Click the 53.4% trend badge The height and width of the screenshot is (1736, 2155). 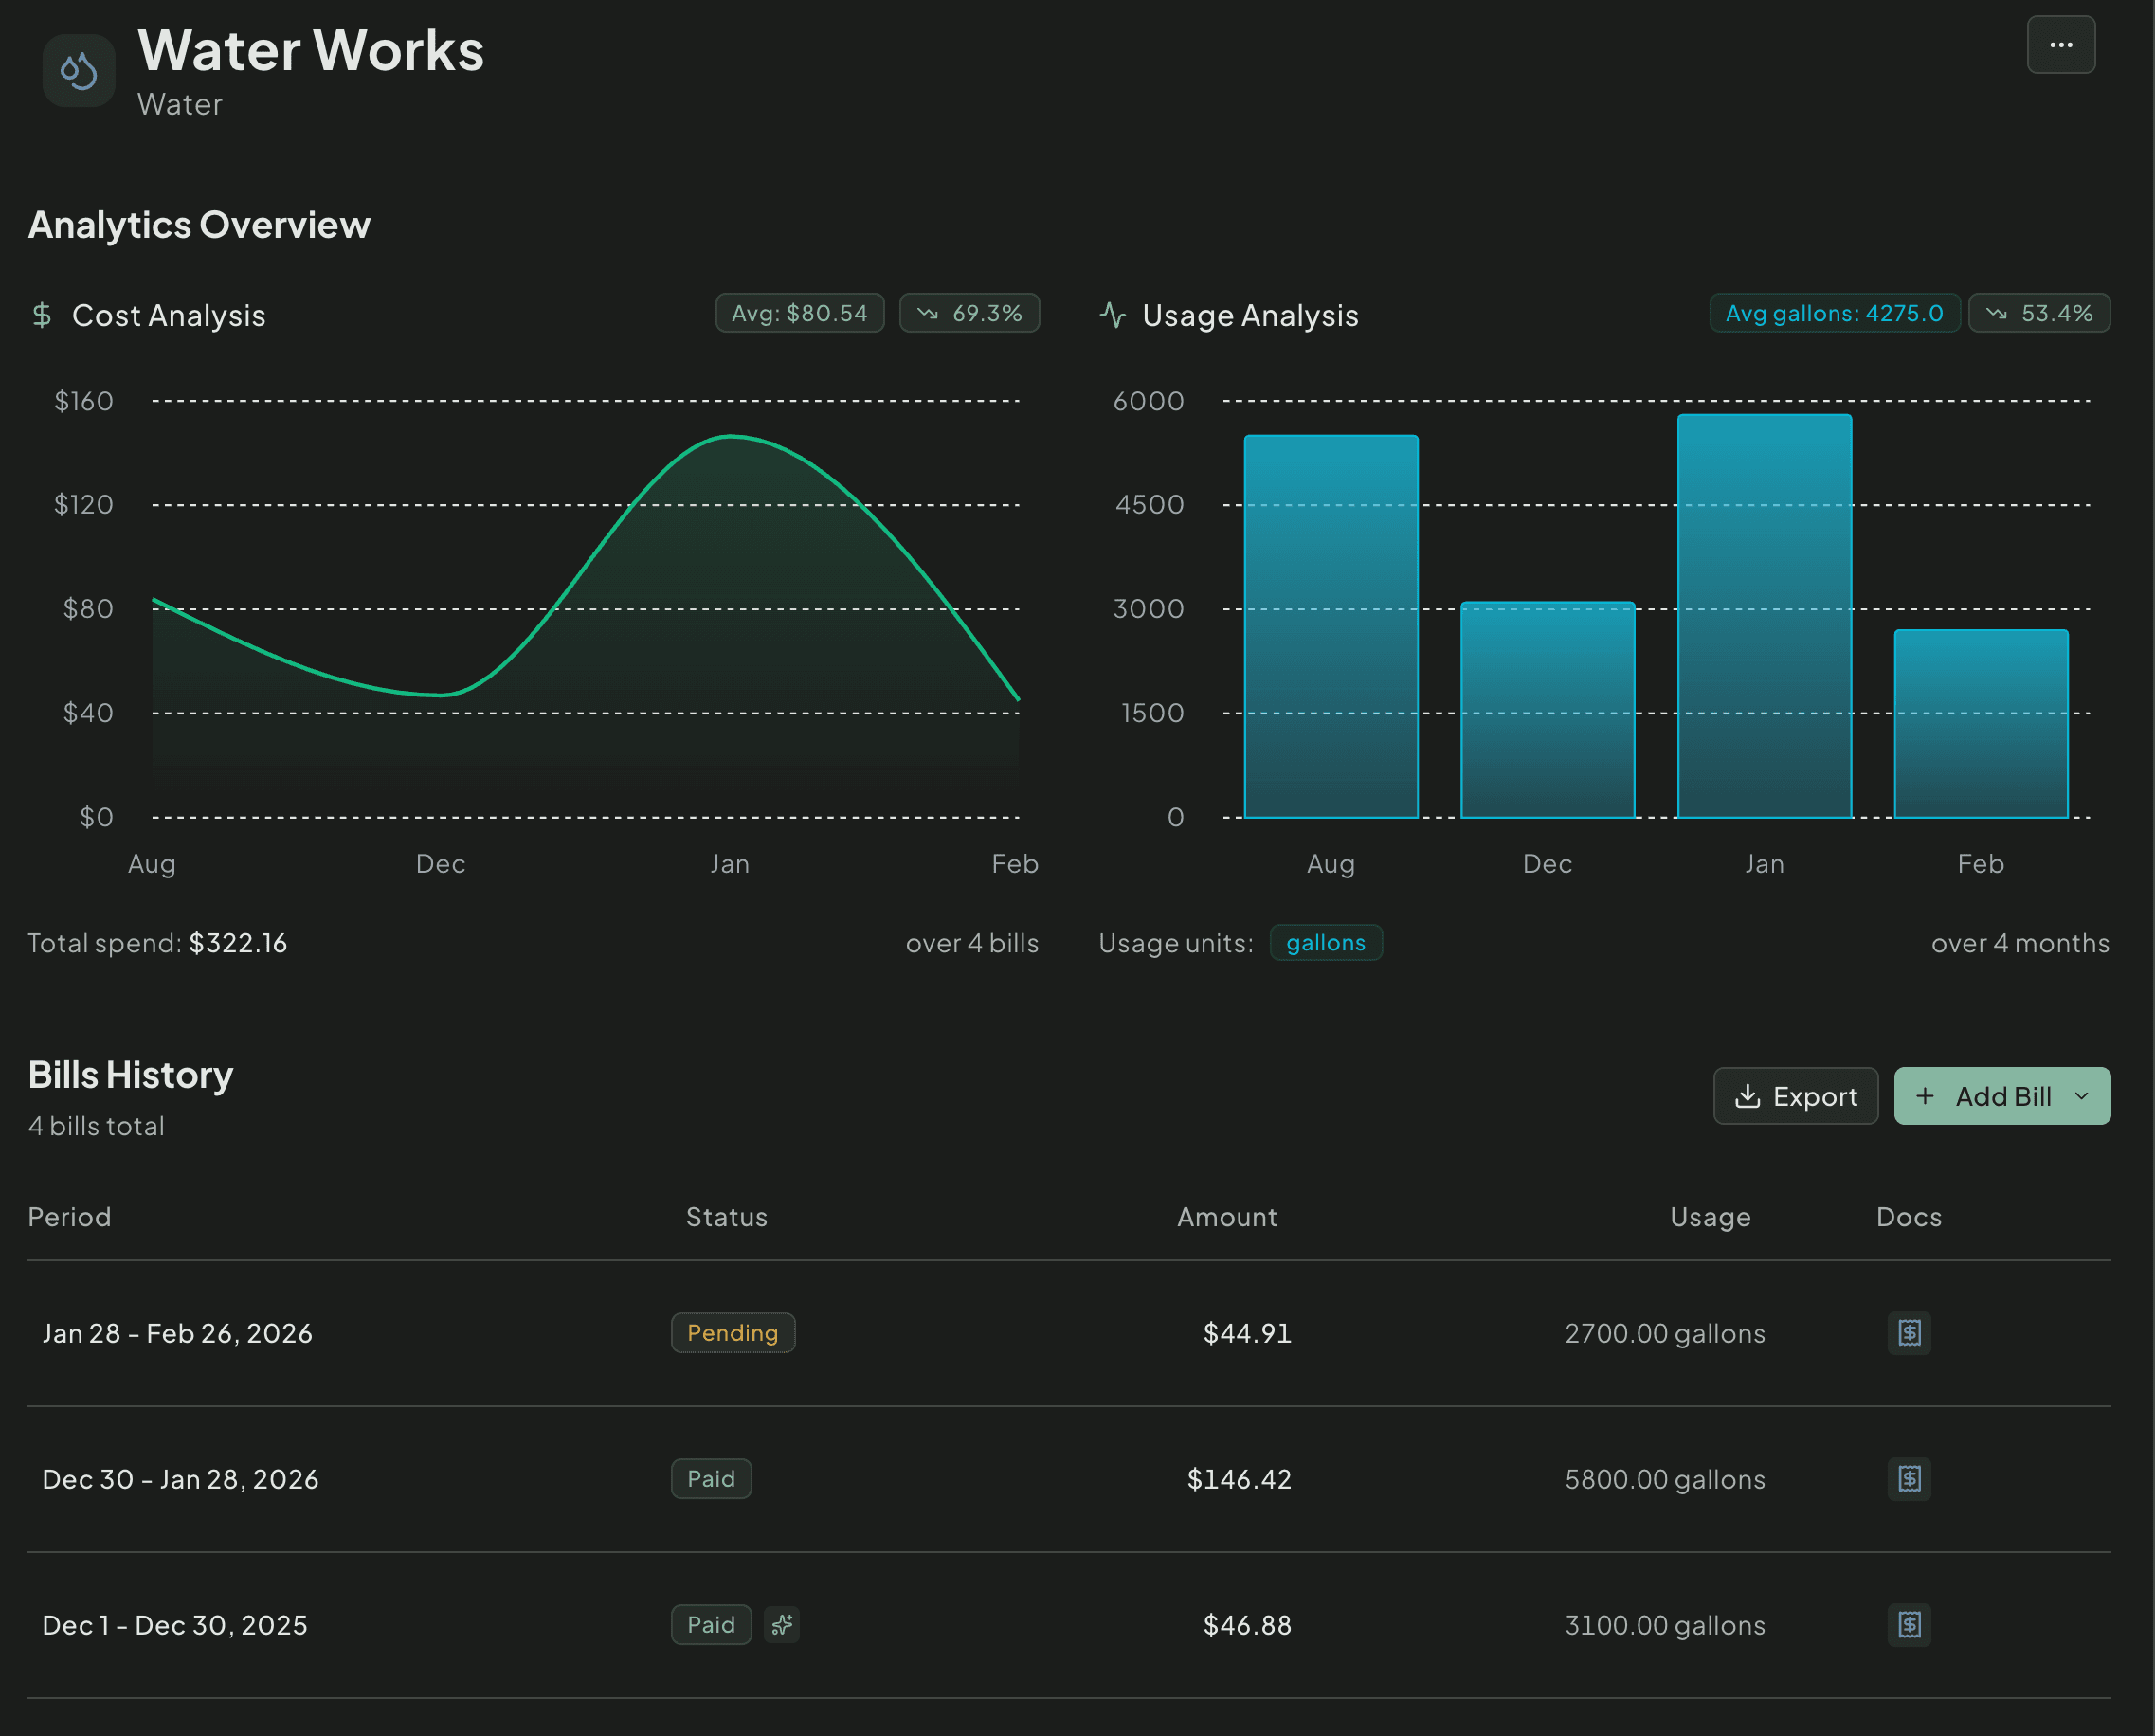pos(2039,312)
